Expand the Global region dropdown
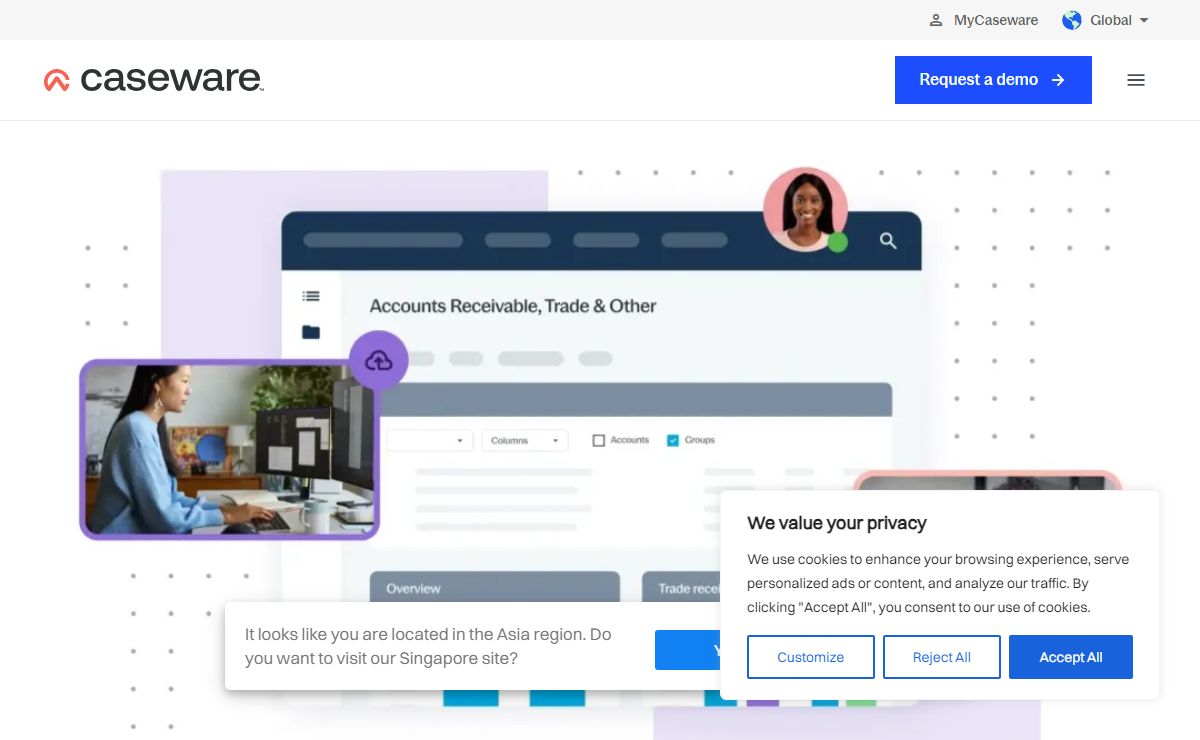The width and height of the screenshot is (1200, 740). [1143, 20]
